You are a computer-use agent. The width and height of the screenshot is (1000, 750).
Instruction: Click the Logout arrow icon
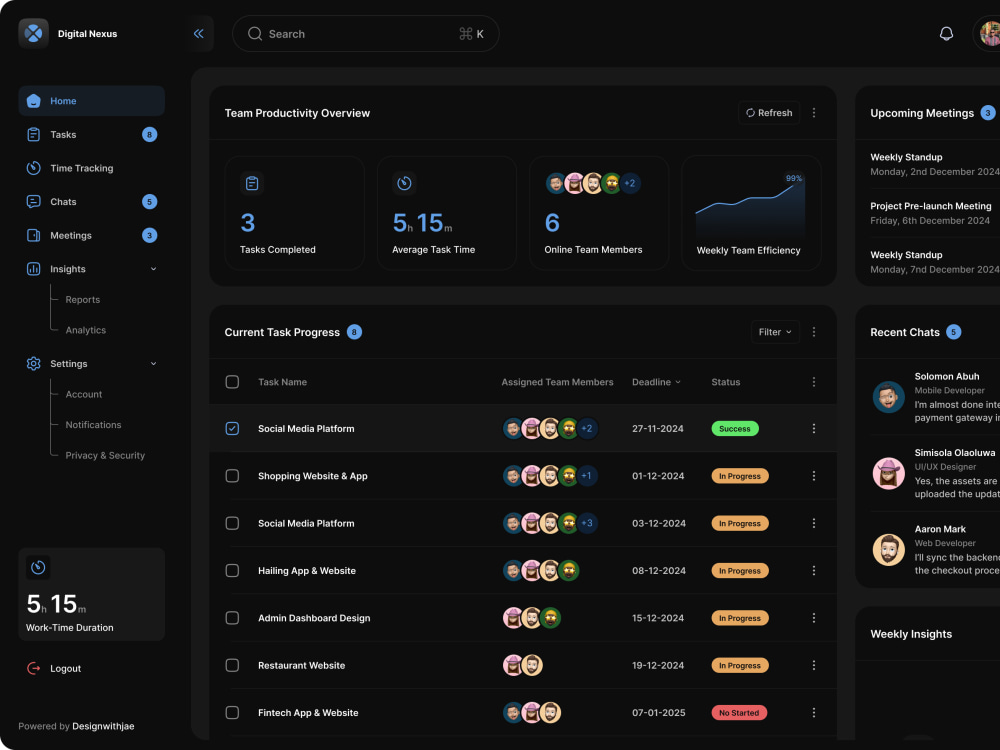click(x=34, y=668)
